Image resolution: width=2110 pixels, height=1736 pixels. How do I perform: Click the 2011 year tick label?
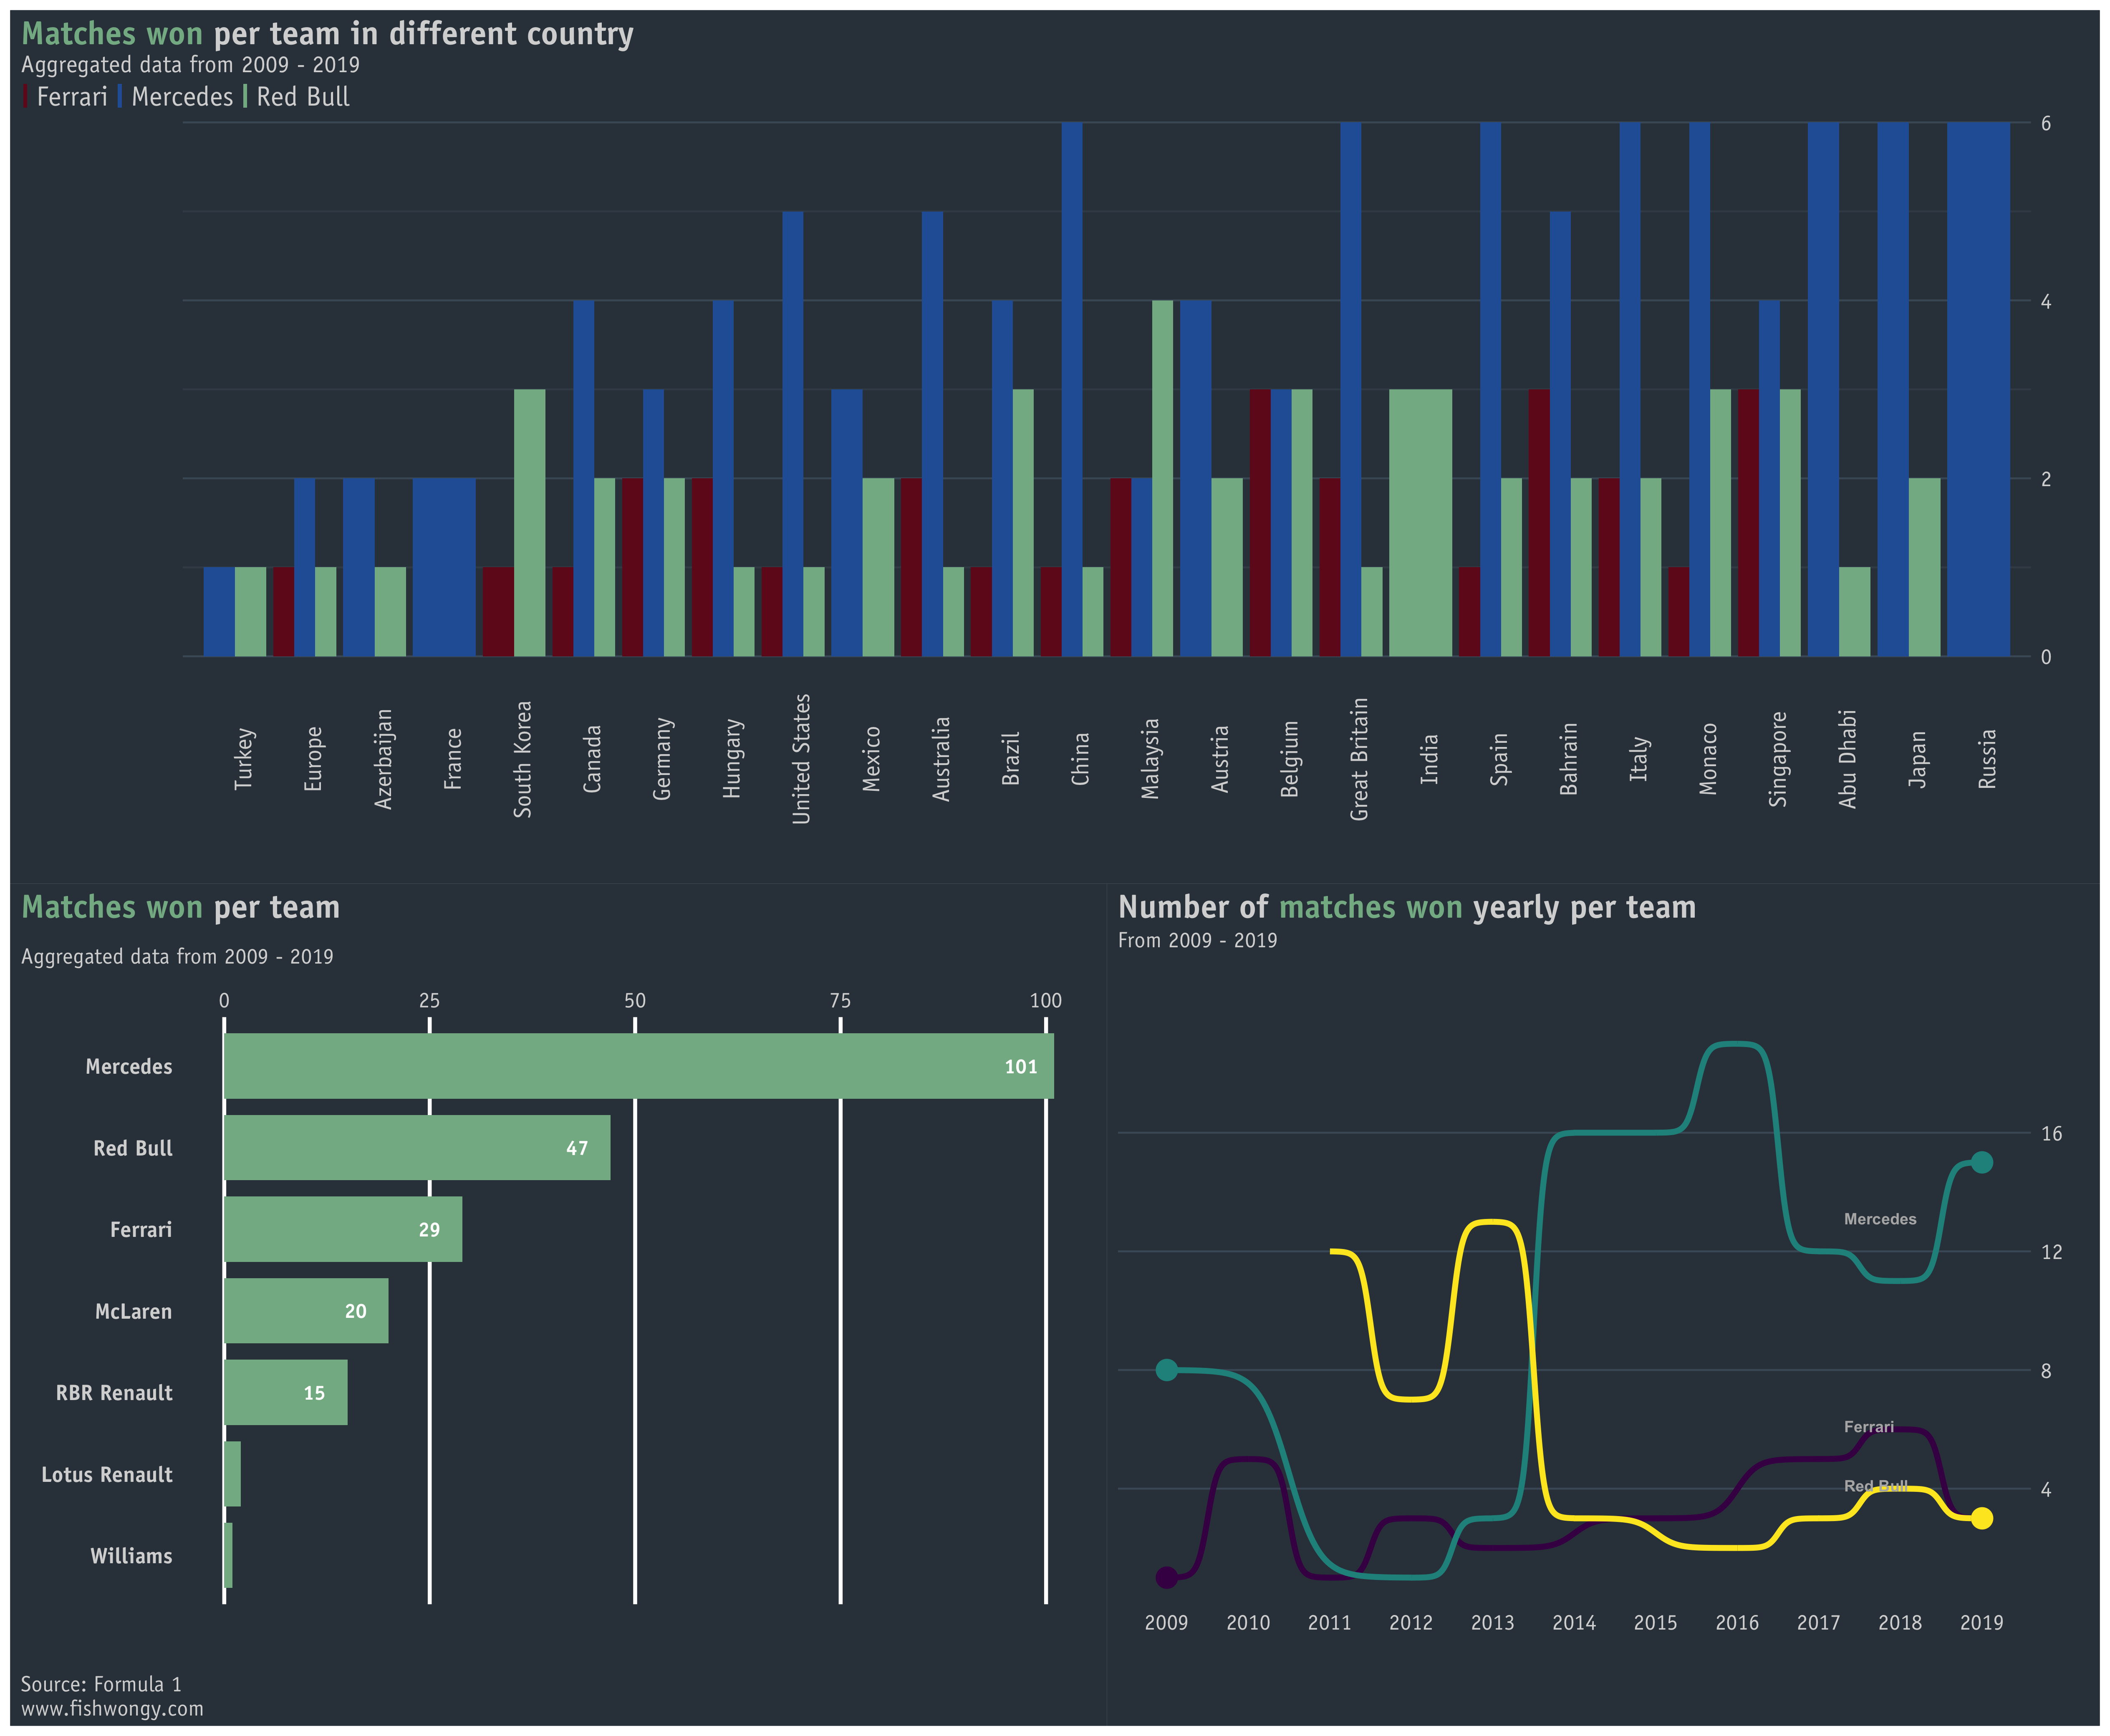pyautogui.click(x=1329, y=1622)
